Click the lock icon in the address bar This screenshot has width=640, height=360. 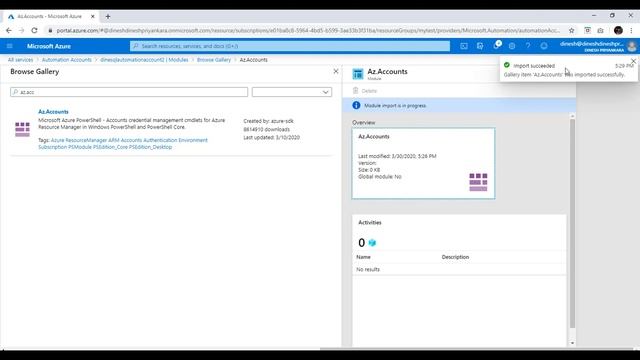click(50, 30)
